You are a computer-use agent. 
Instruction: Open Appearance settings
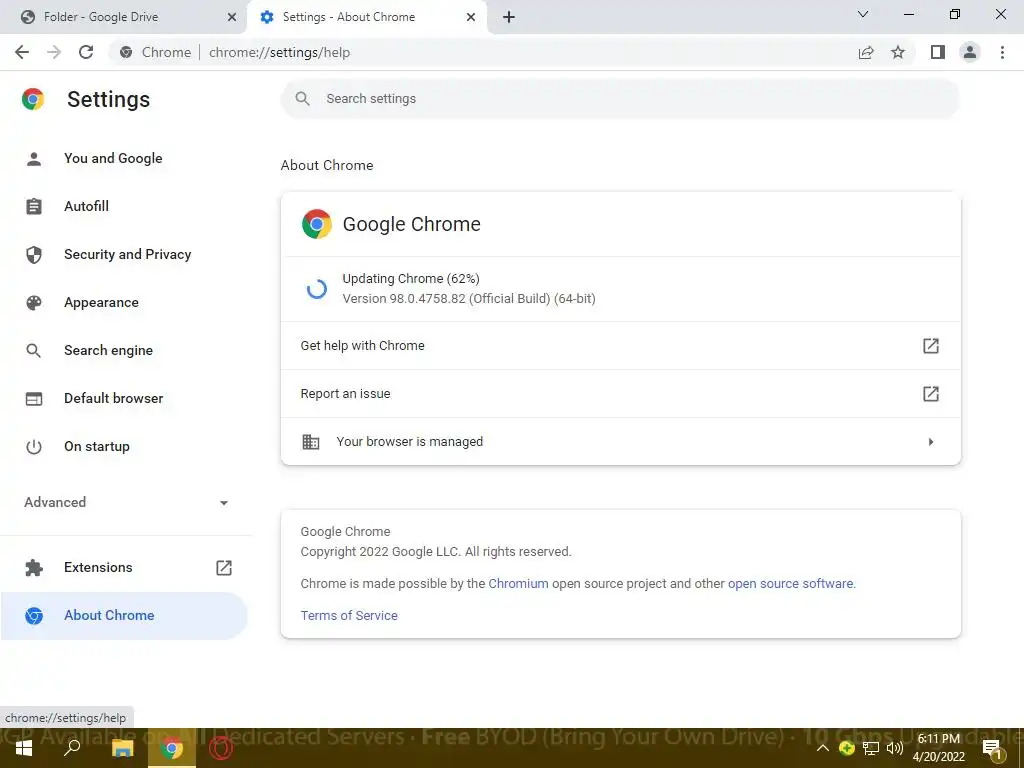point(101,302)
